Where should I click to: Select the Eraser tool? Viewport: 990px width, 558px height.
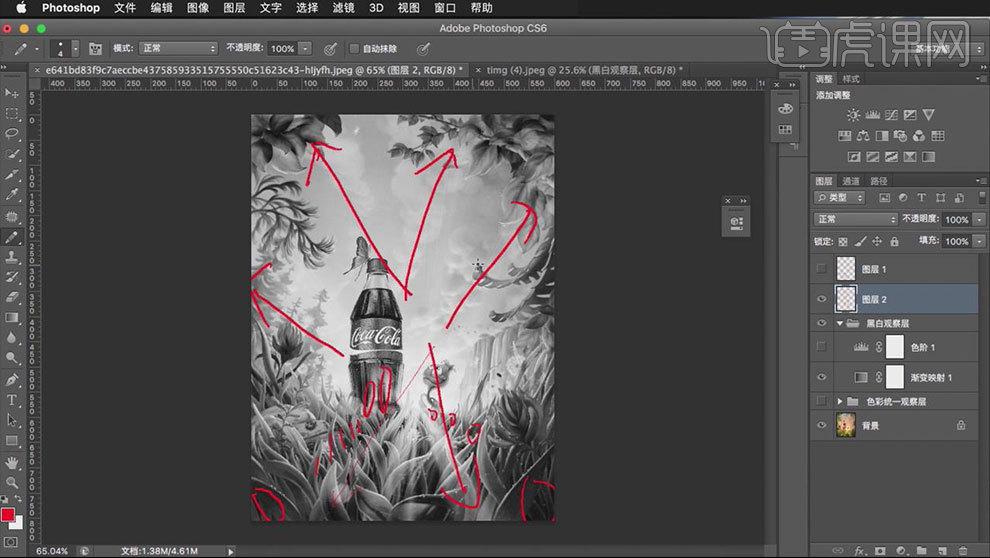tap(11, 297)
